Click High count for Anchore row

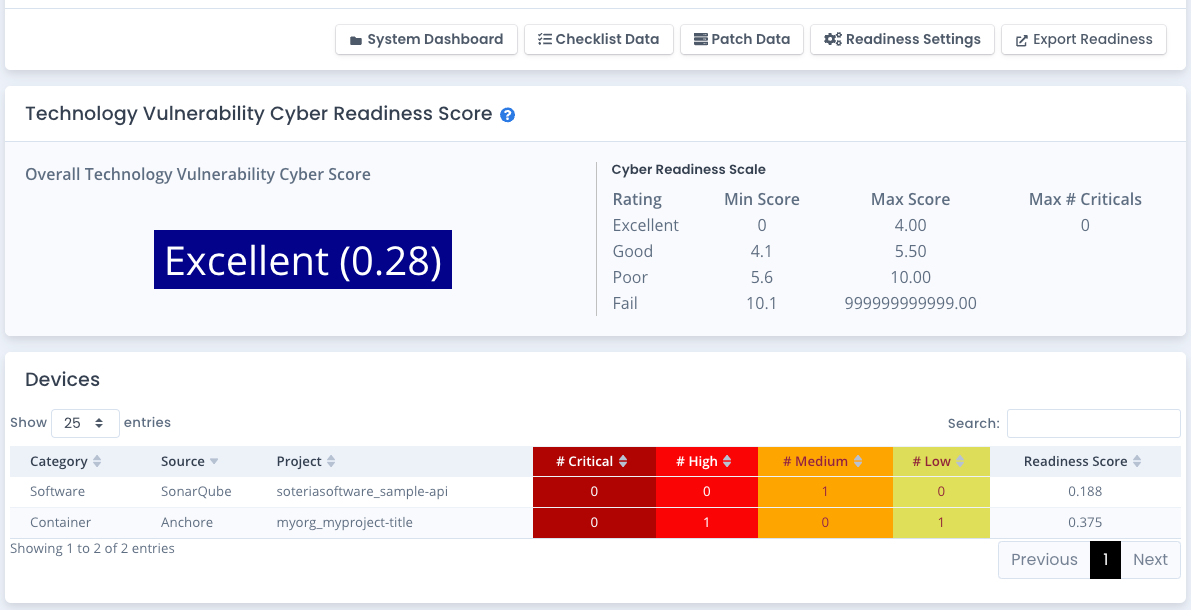pyautogui.click(x=707, y=523)
